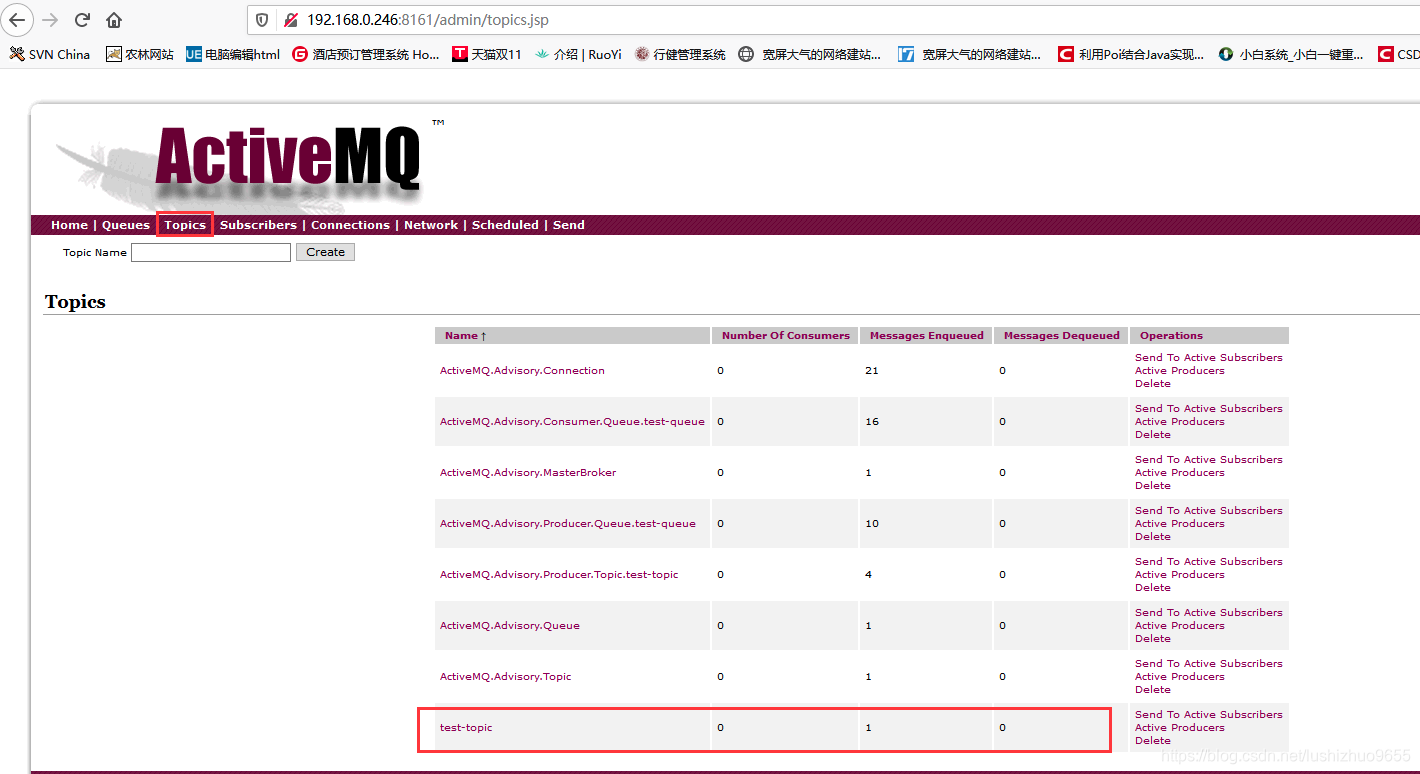Go to browser home page icon
This screenshot has height=774, width=1420.
pos(114,20)
